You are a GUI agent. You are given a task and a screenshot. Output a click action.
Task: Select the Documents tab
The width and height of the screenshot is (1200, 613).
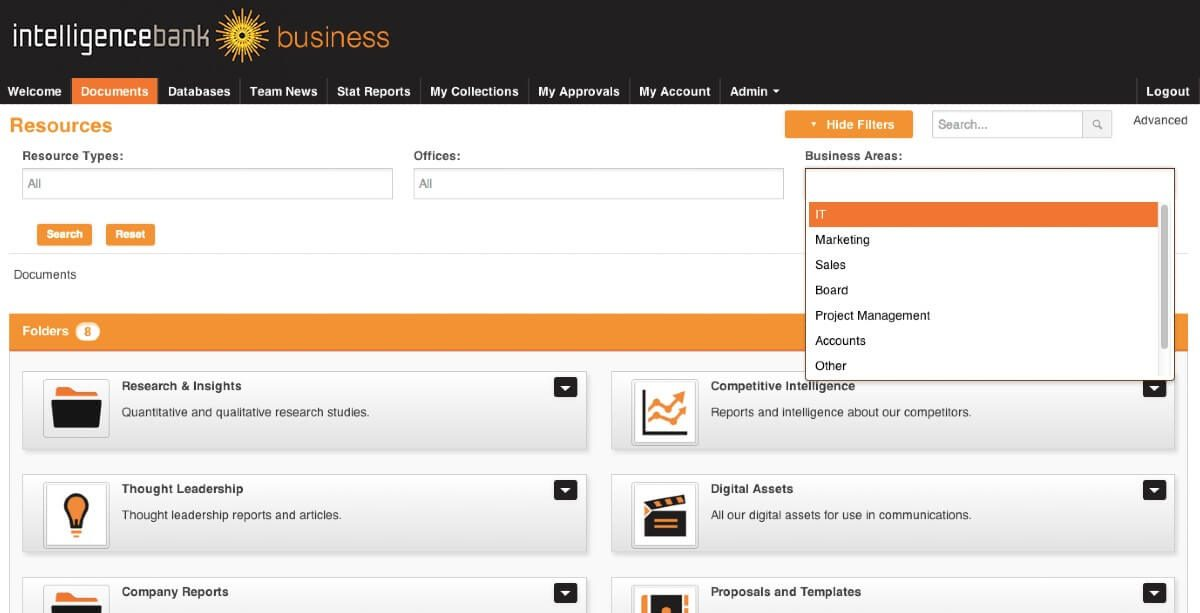[115, 91]
